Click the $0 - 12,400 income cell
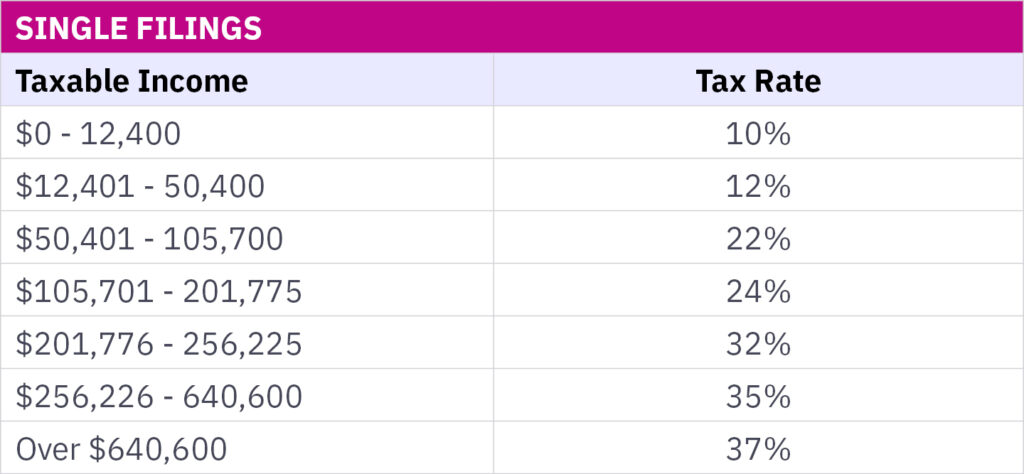Screen dimensions: 1024x474 (98, 134)
